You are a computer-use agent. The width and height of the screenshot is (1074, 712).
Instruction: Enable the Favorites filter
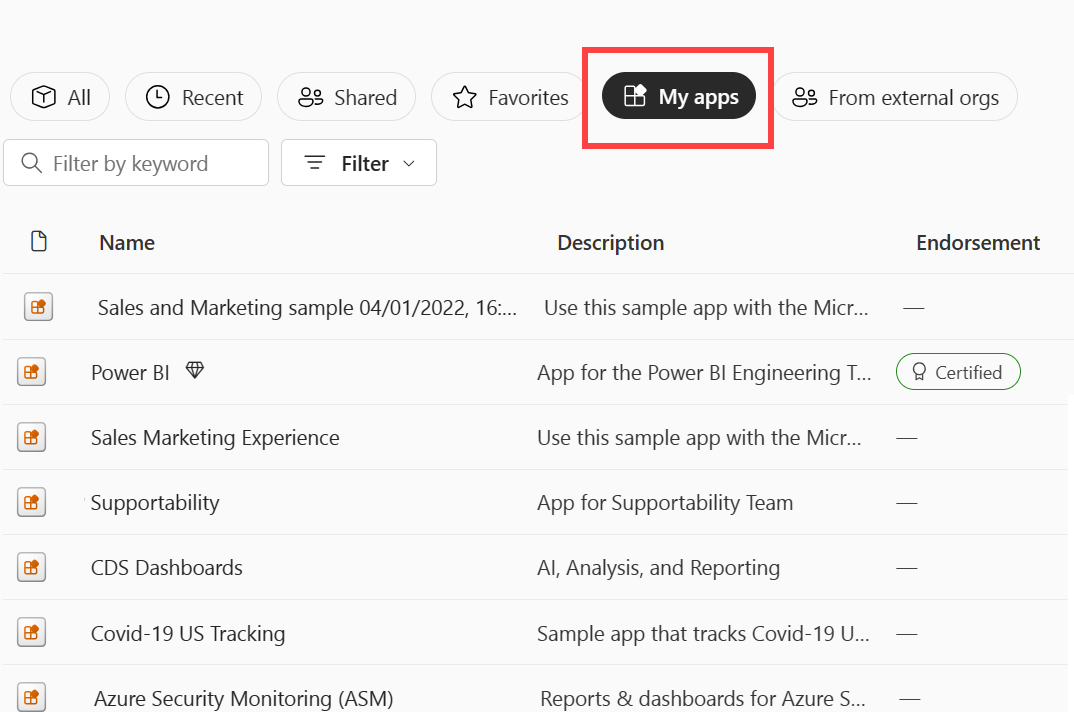point(507,97)
